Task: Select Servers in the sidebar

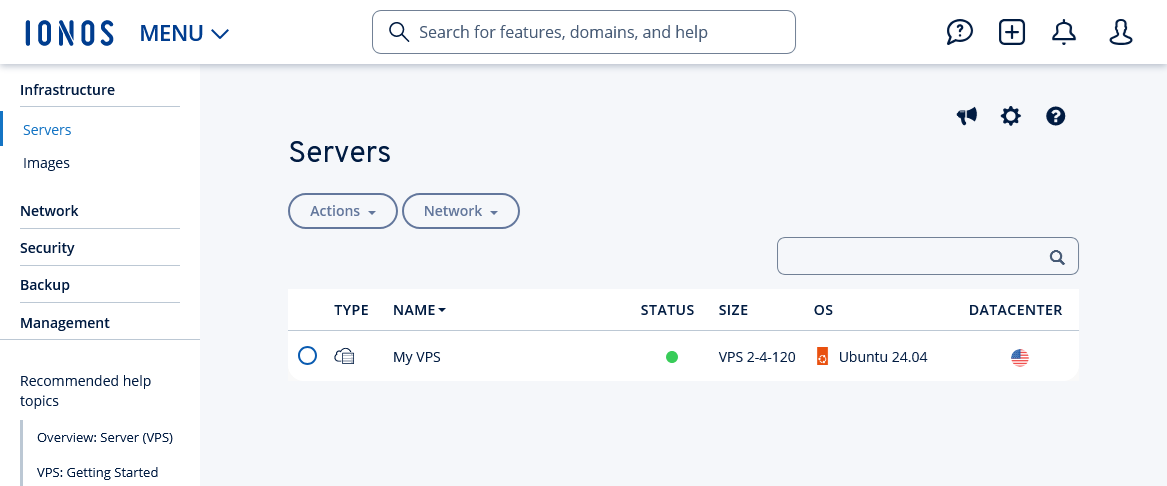Action: pos(47,130)
